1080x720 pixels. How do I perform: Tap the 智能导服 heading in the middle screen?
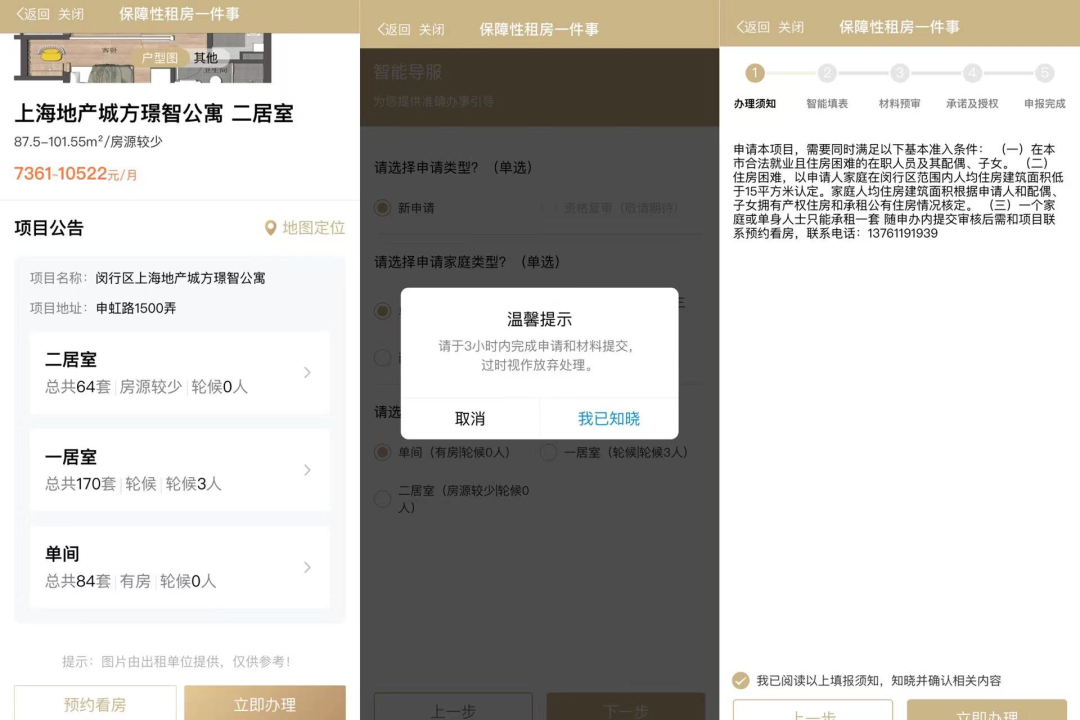pyautogui.click(x=407, y=72)
